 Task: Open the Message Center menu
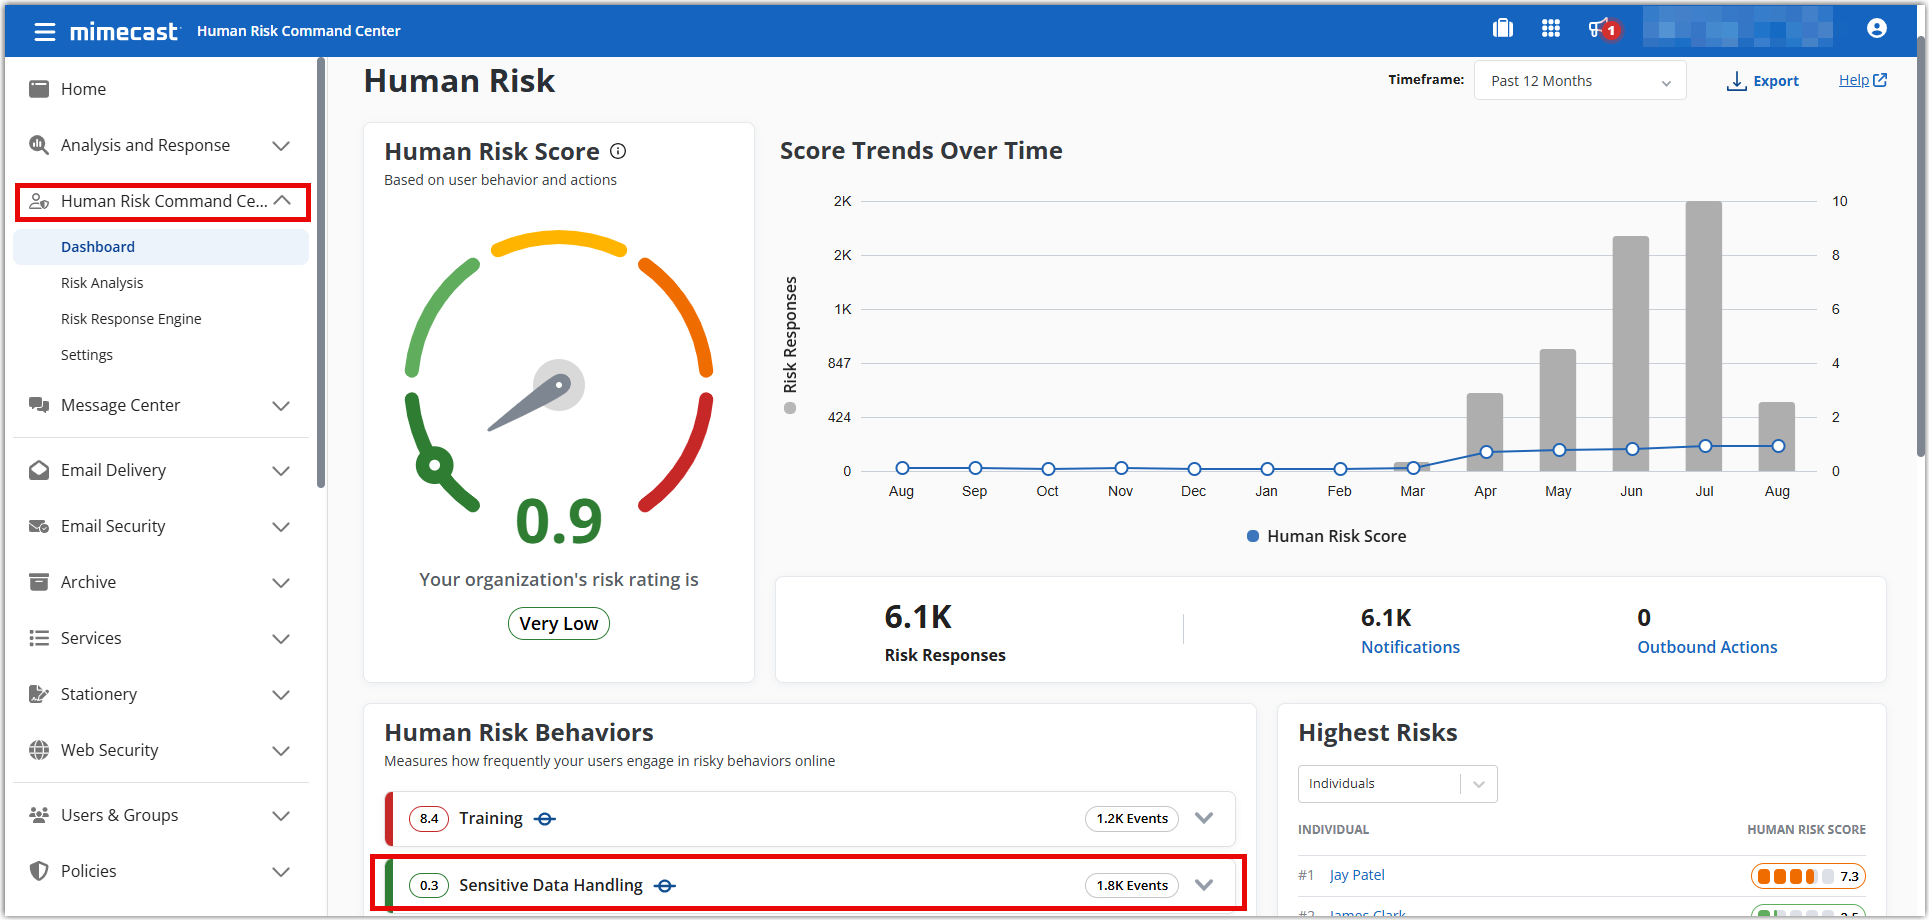(119, 405)
